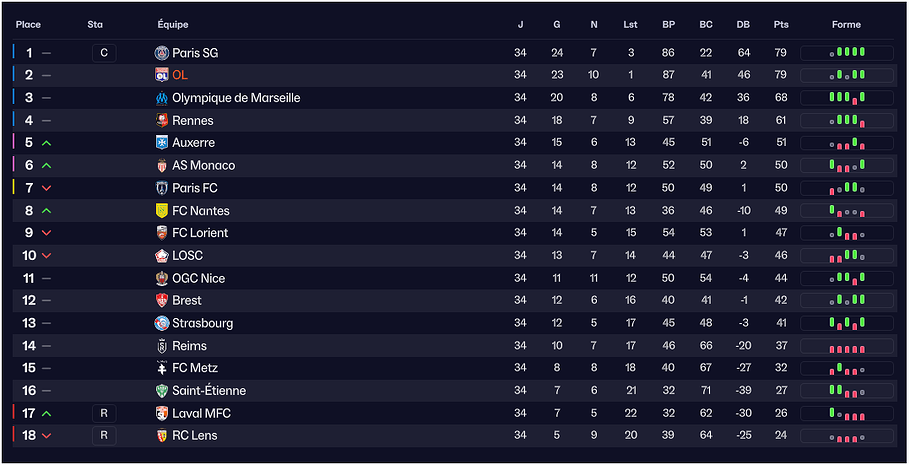Click the FC Nantes yellow badge
This screenshot has width=910, height=465.
[x=162, y=211]
